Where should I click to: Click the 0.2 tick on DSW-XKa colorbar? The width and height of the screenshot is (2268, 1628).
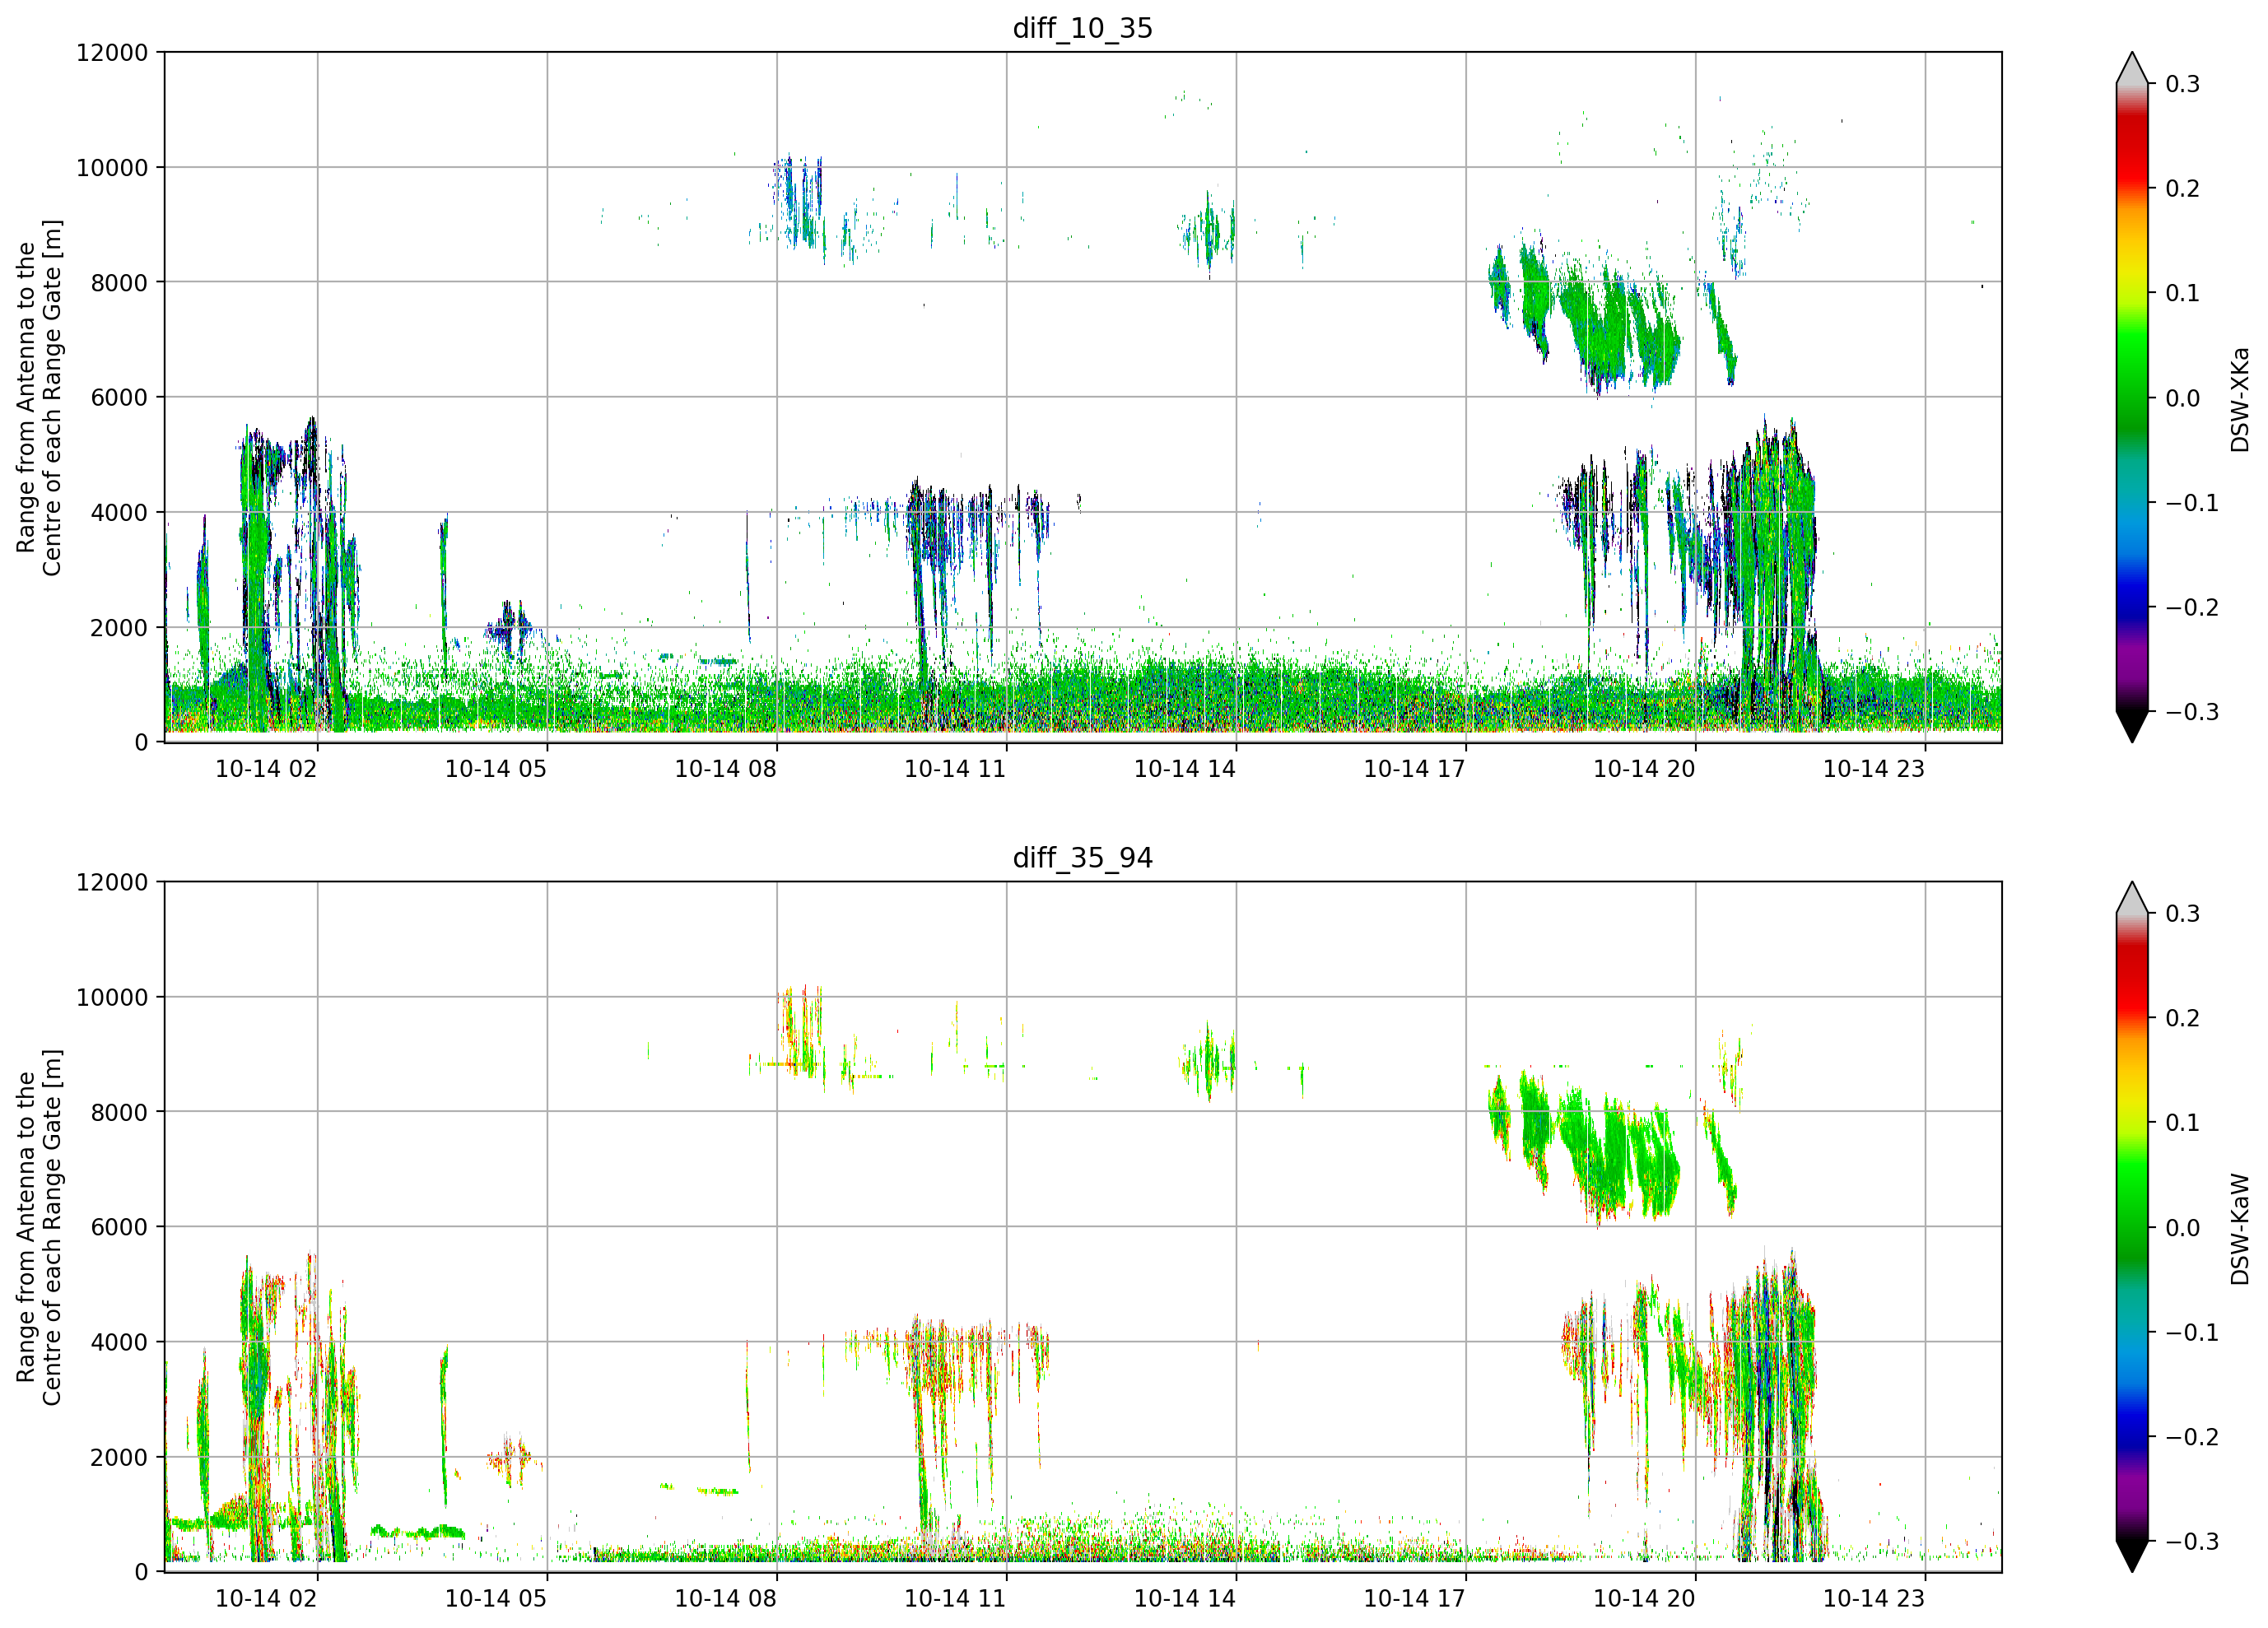(2182, 189)
